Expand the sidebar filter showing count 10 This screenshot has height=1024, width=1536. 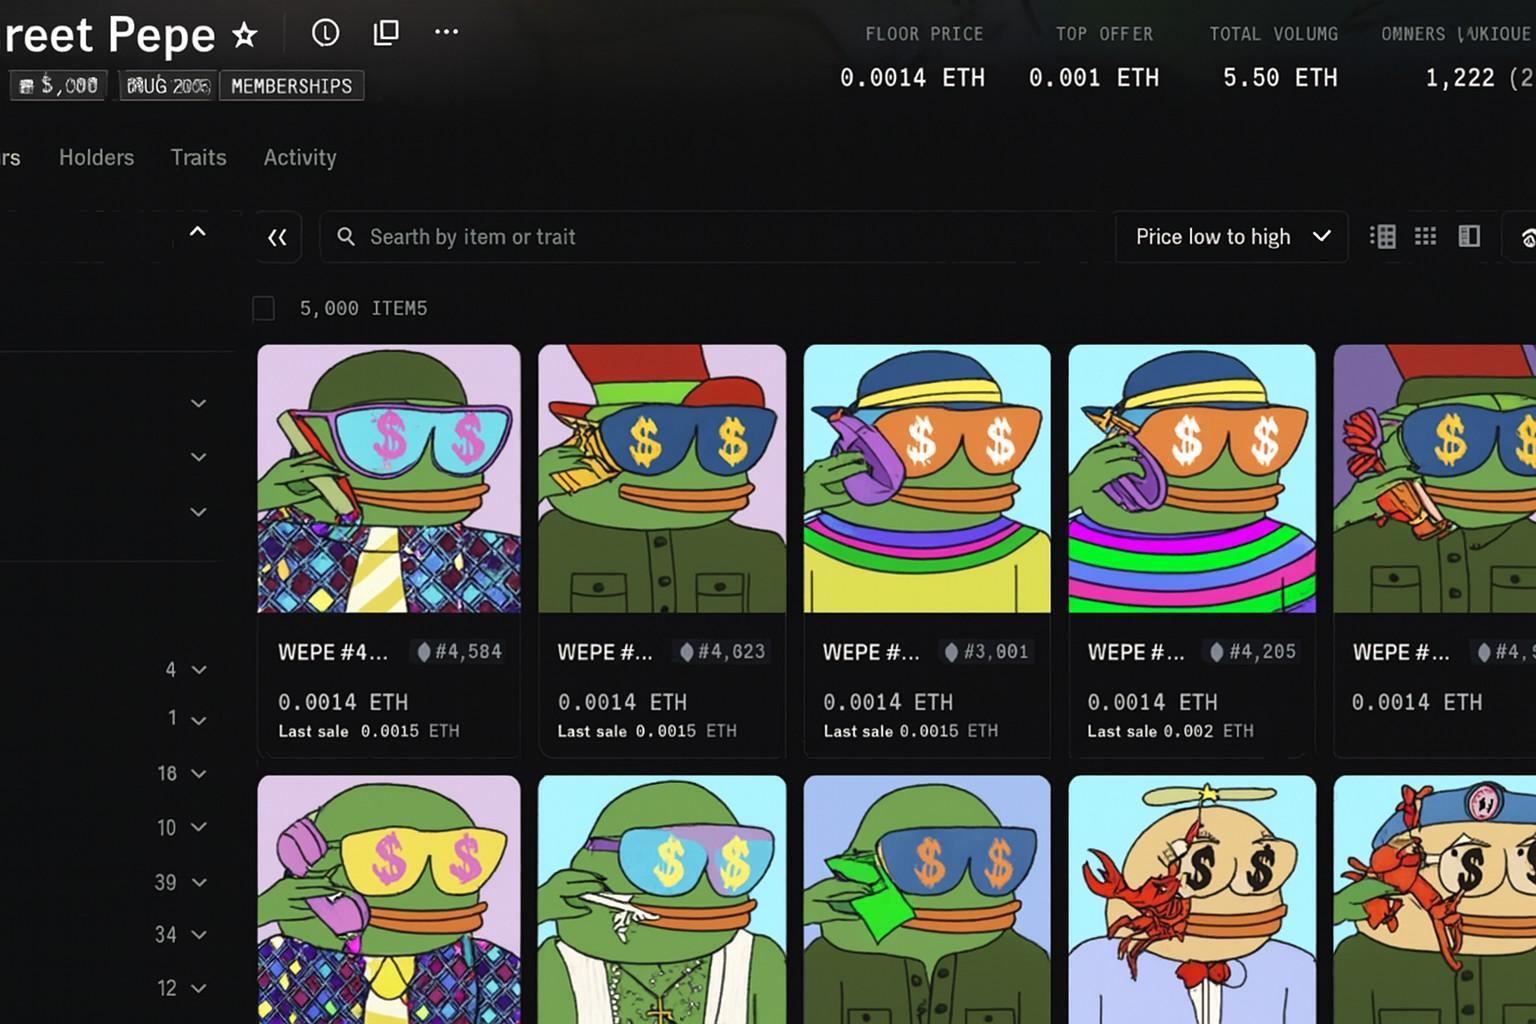click(199, 827)
